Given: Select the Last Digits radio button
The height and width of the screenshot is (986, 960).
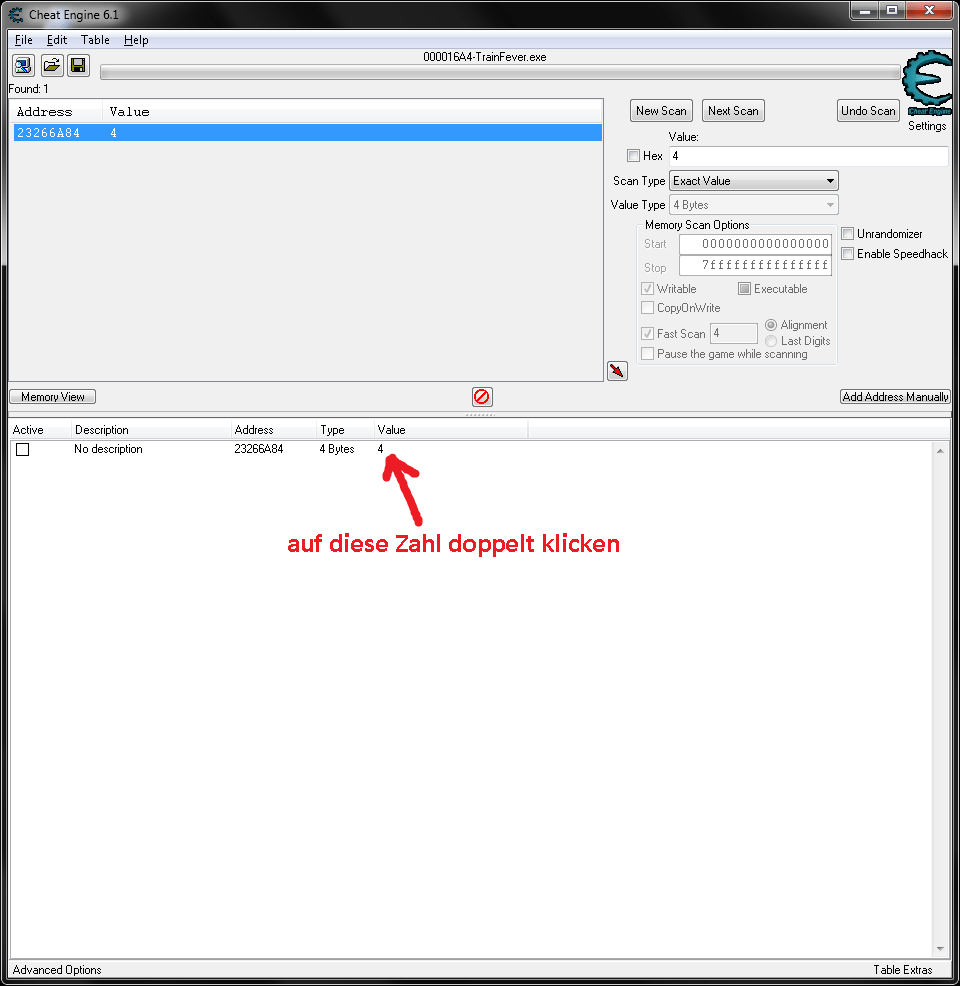Looking at the screenshot, I should point(771,341).
